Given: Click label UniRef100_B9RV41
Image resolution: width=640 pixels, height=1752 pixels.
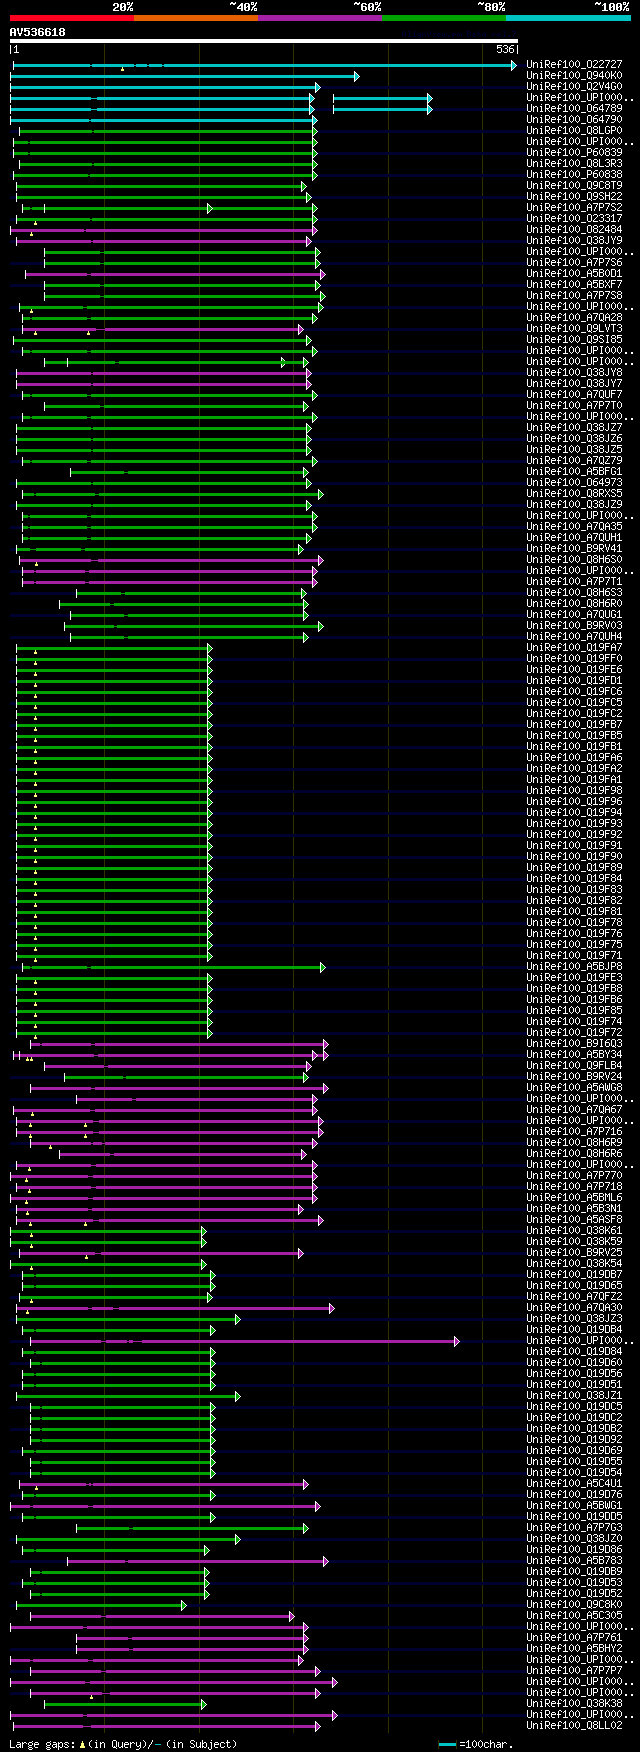Looking at the screenshot, I should (x=574, y=549).
